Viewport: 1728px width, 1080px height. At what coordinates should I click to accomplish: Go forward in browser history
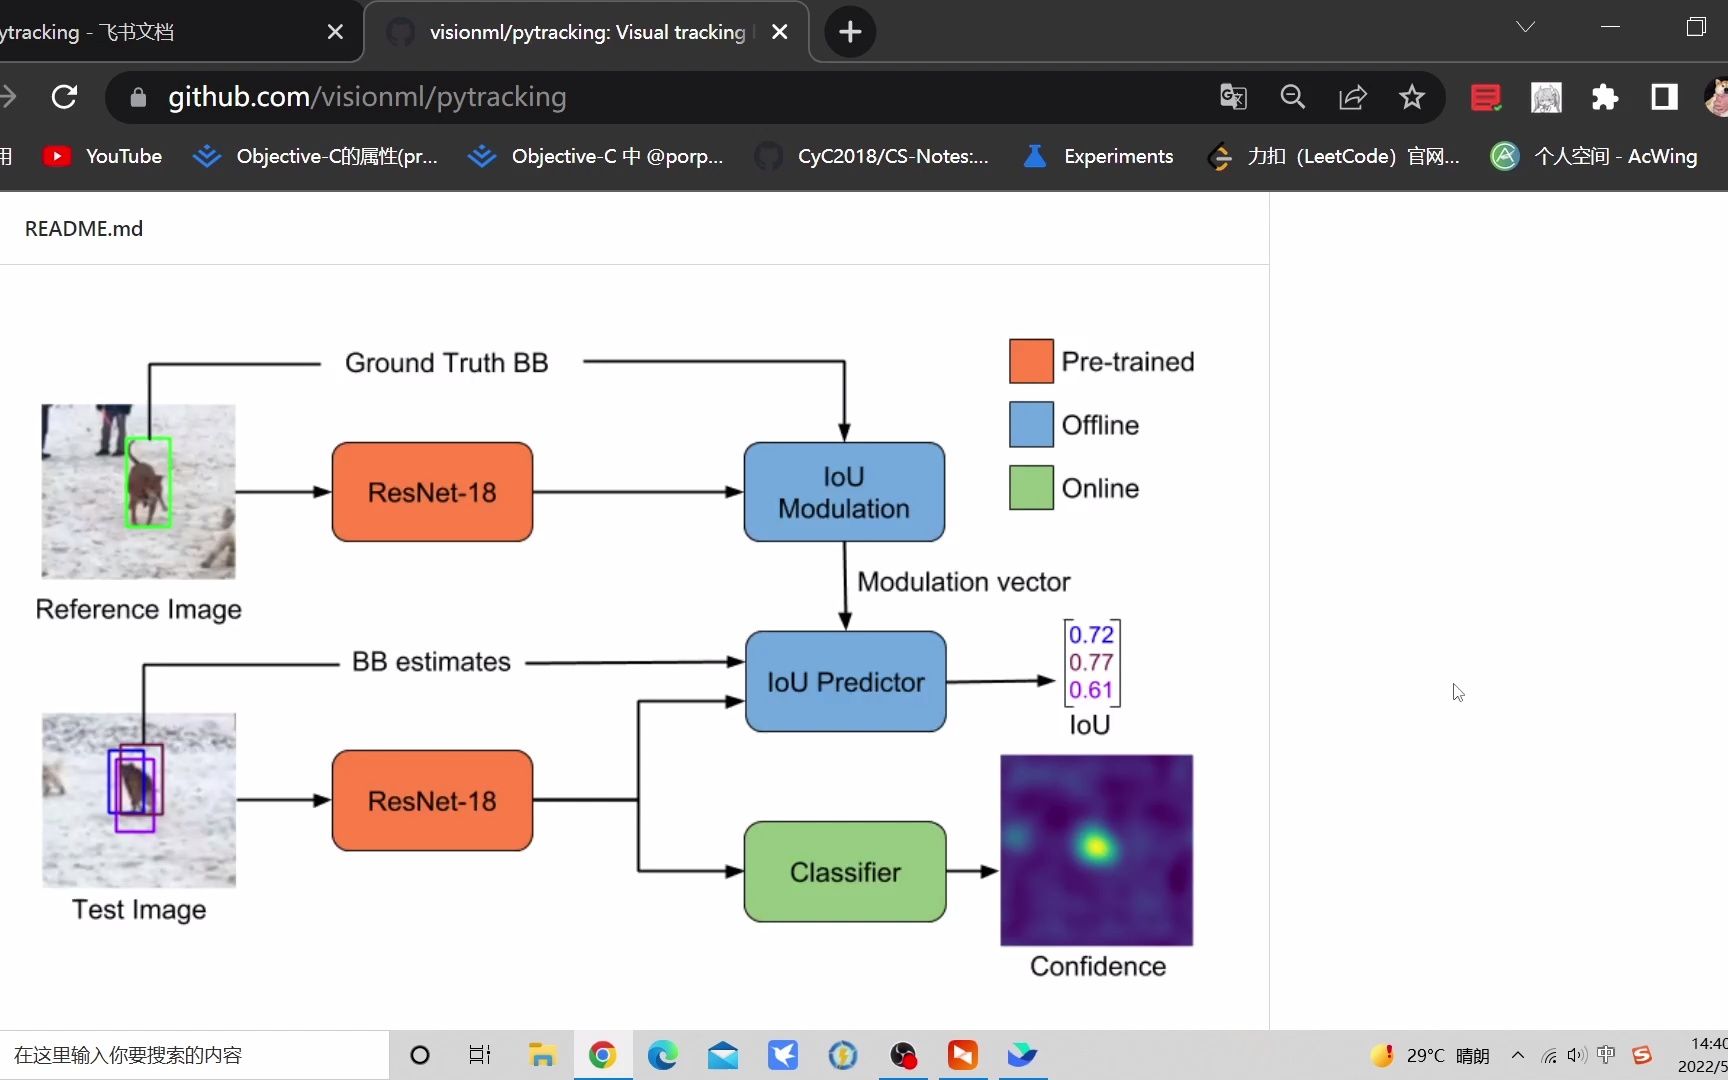coord(8,97)
